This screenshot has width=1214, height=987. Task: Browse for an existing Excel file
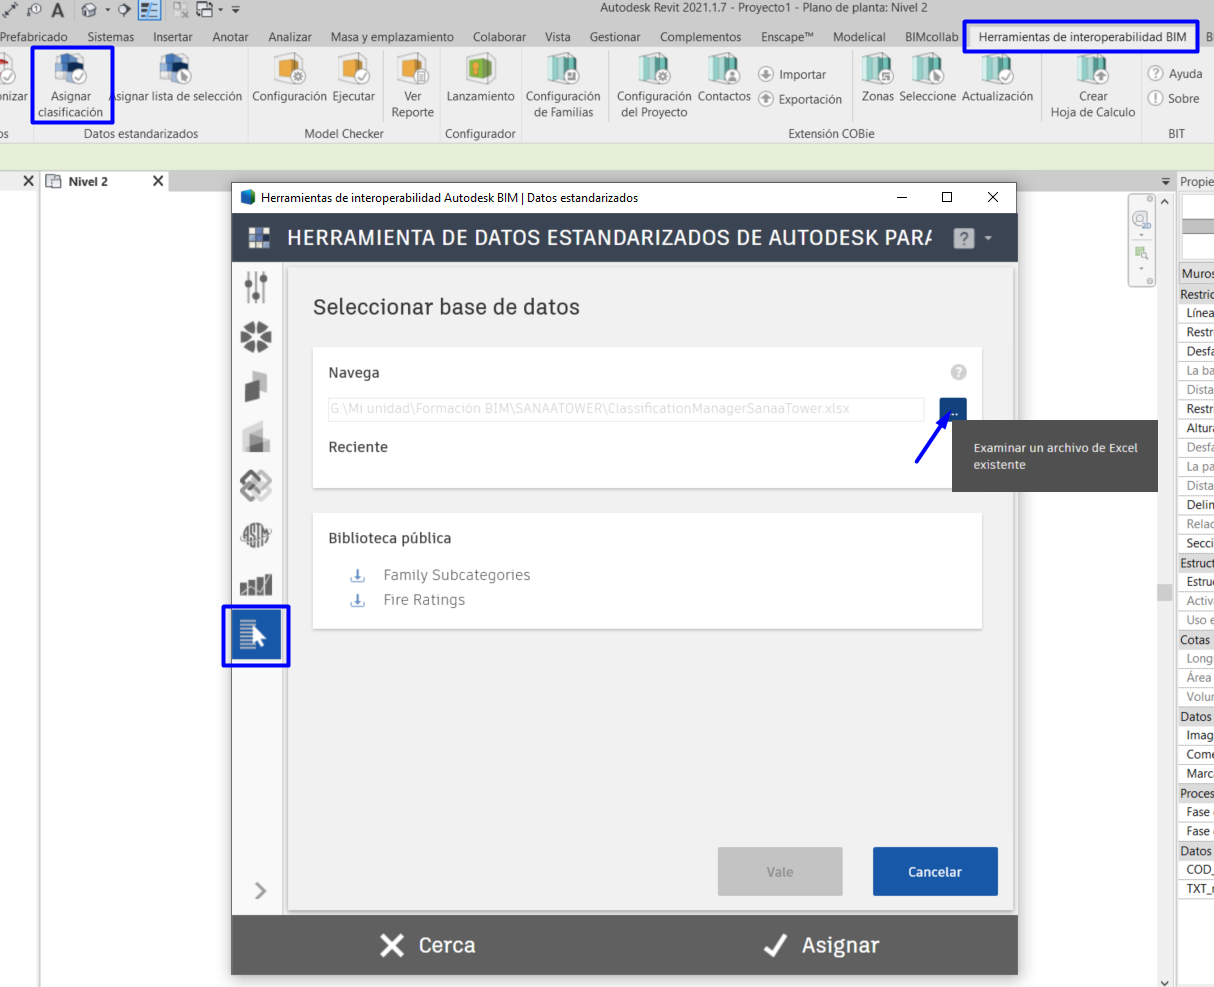(x=953, y=410)
